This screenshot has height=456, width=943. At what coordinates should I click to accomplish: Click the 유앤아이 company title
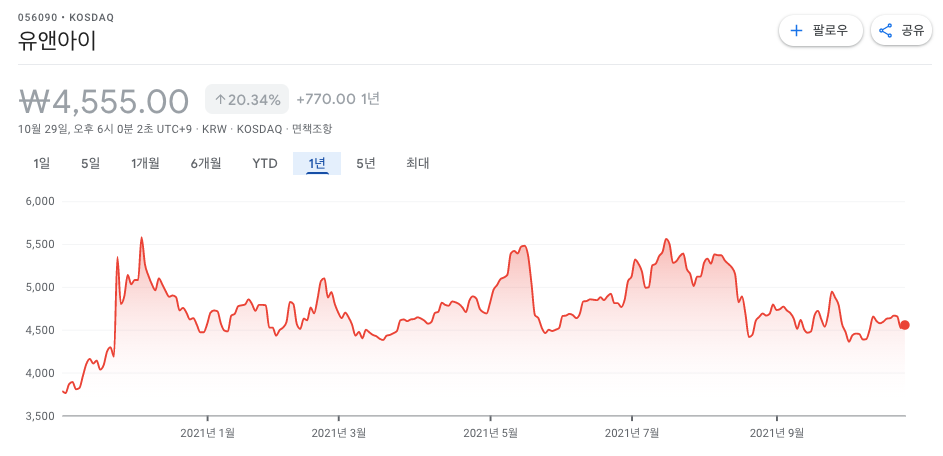click(58, 41)
